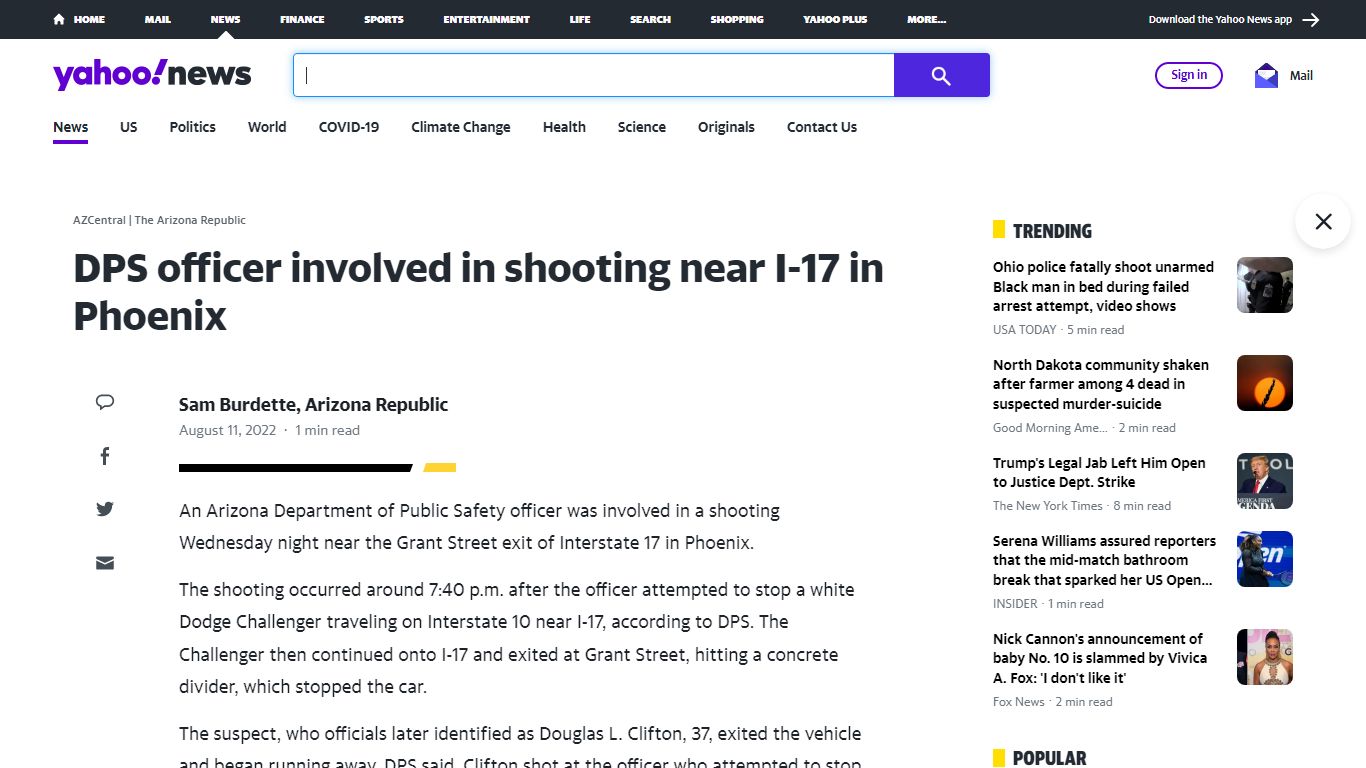Open Serena Williams assured reporters story
The height and width of the screenshot is (768, 1366).
pos(1105,561)
